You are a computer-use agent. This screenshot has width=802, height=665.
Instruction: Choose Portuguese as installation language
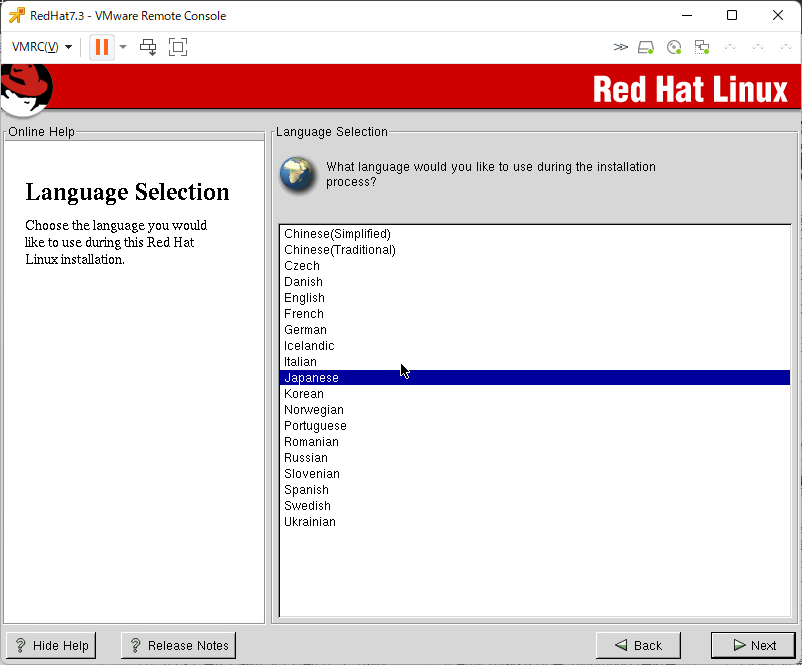click(534, 426)
